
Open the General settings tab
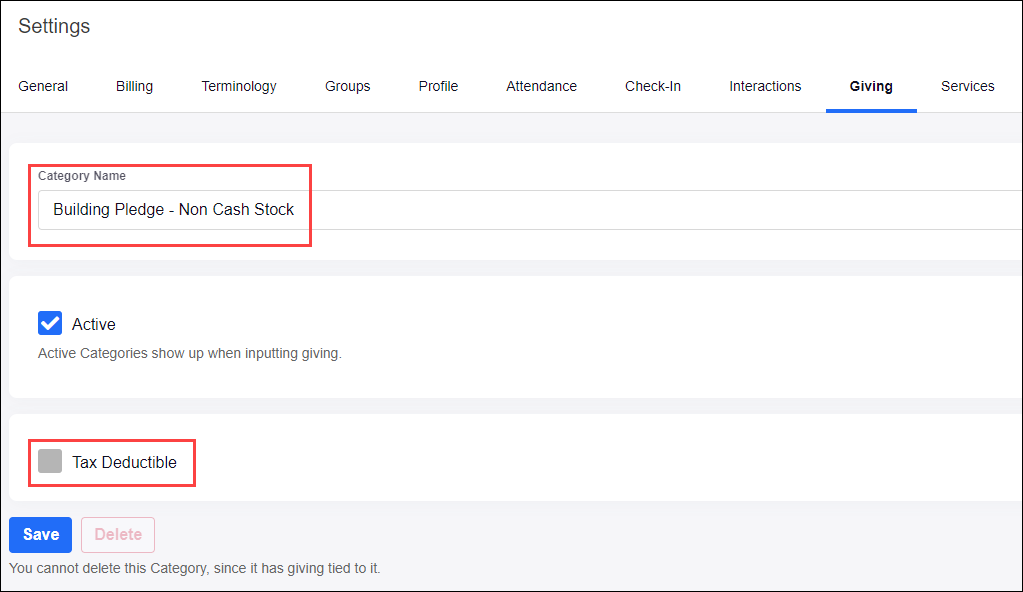pos(43,86)
